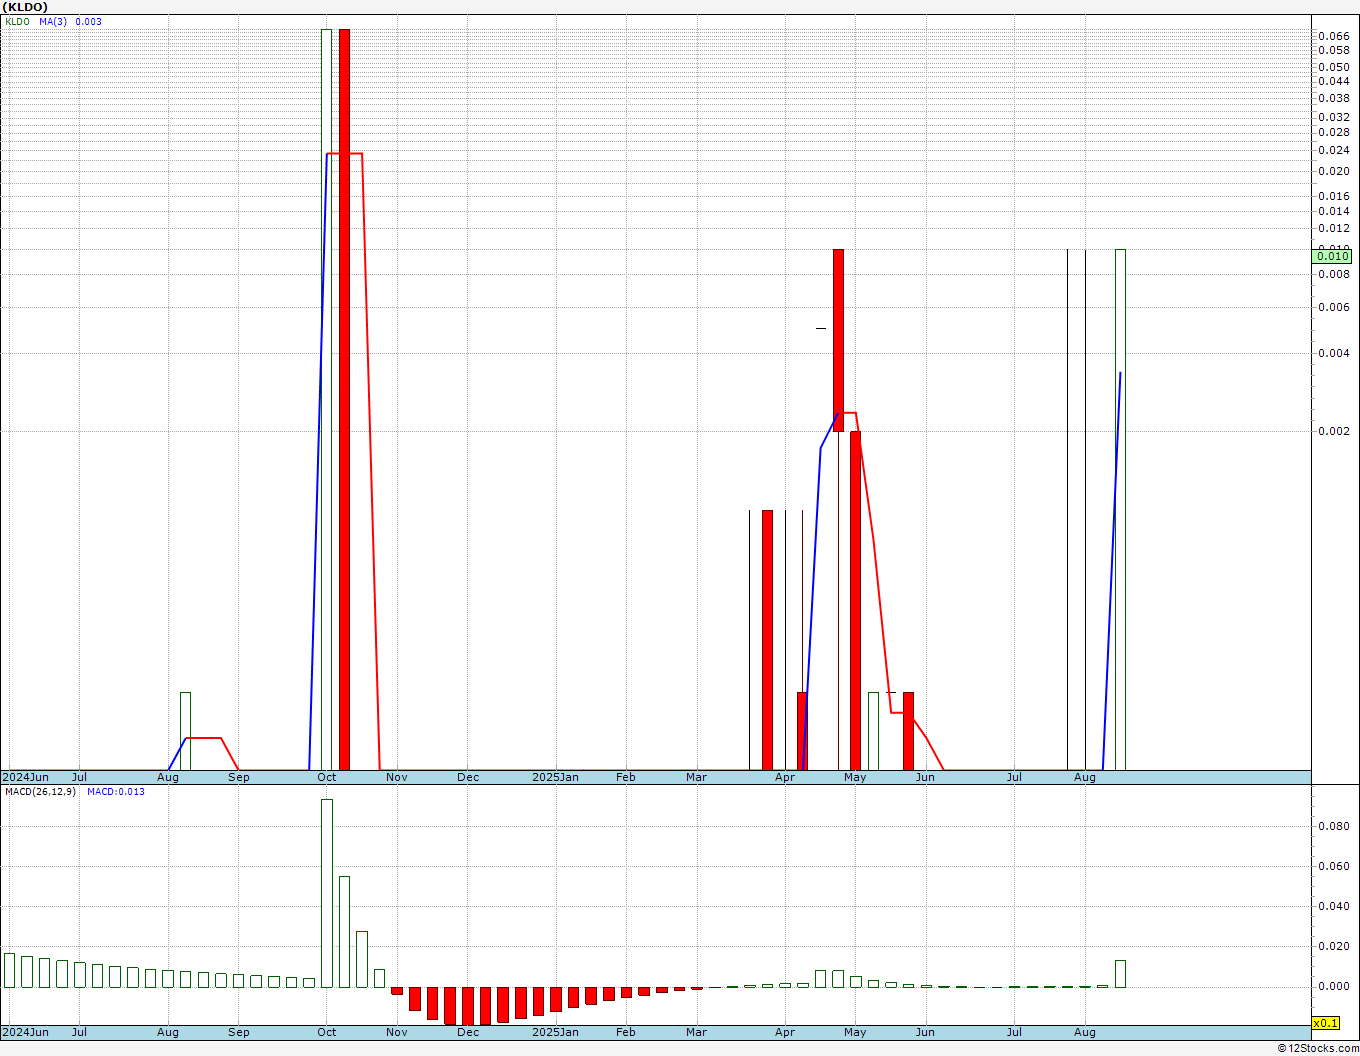Click the 2025Jan label on price time axis

click(555, 777)
